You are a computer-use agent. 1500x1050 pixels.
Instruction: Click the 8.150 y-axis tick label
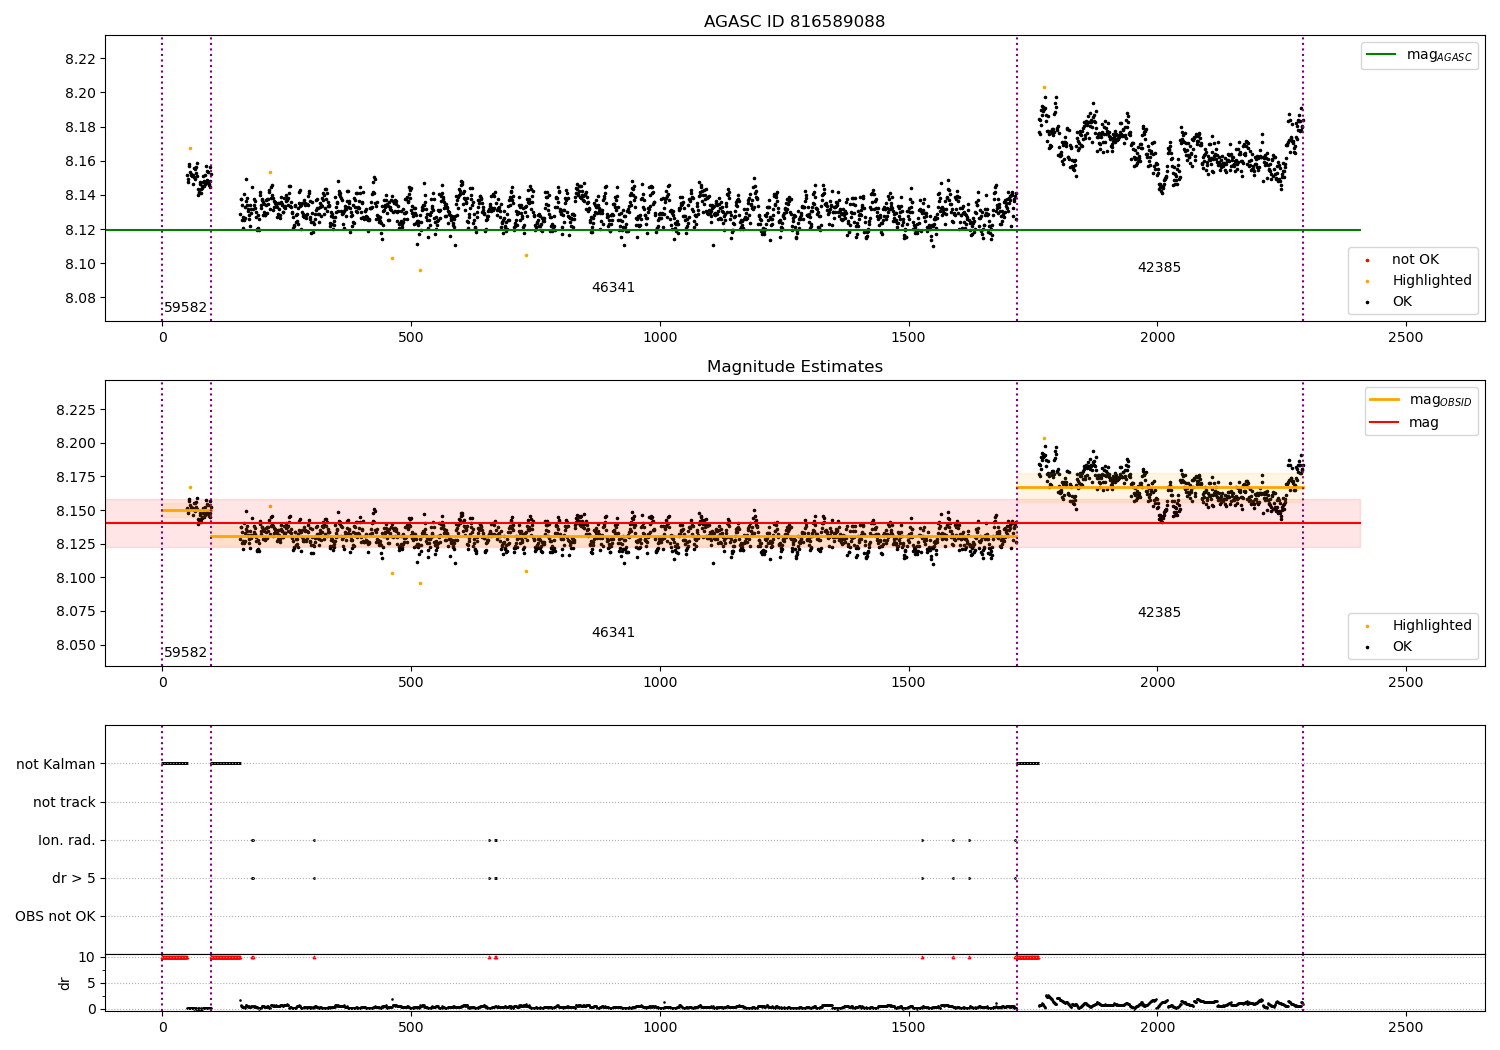pos(76,511)
